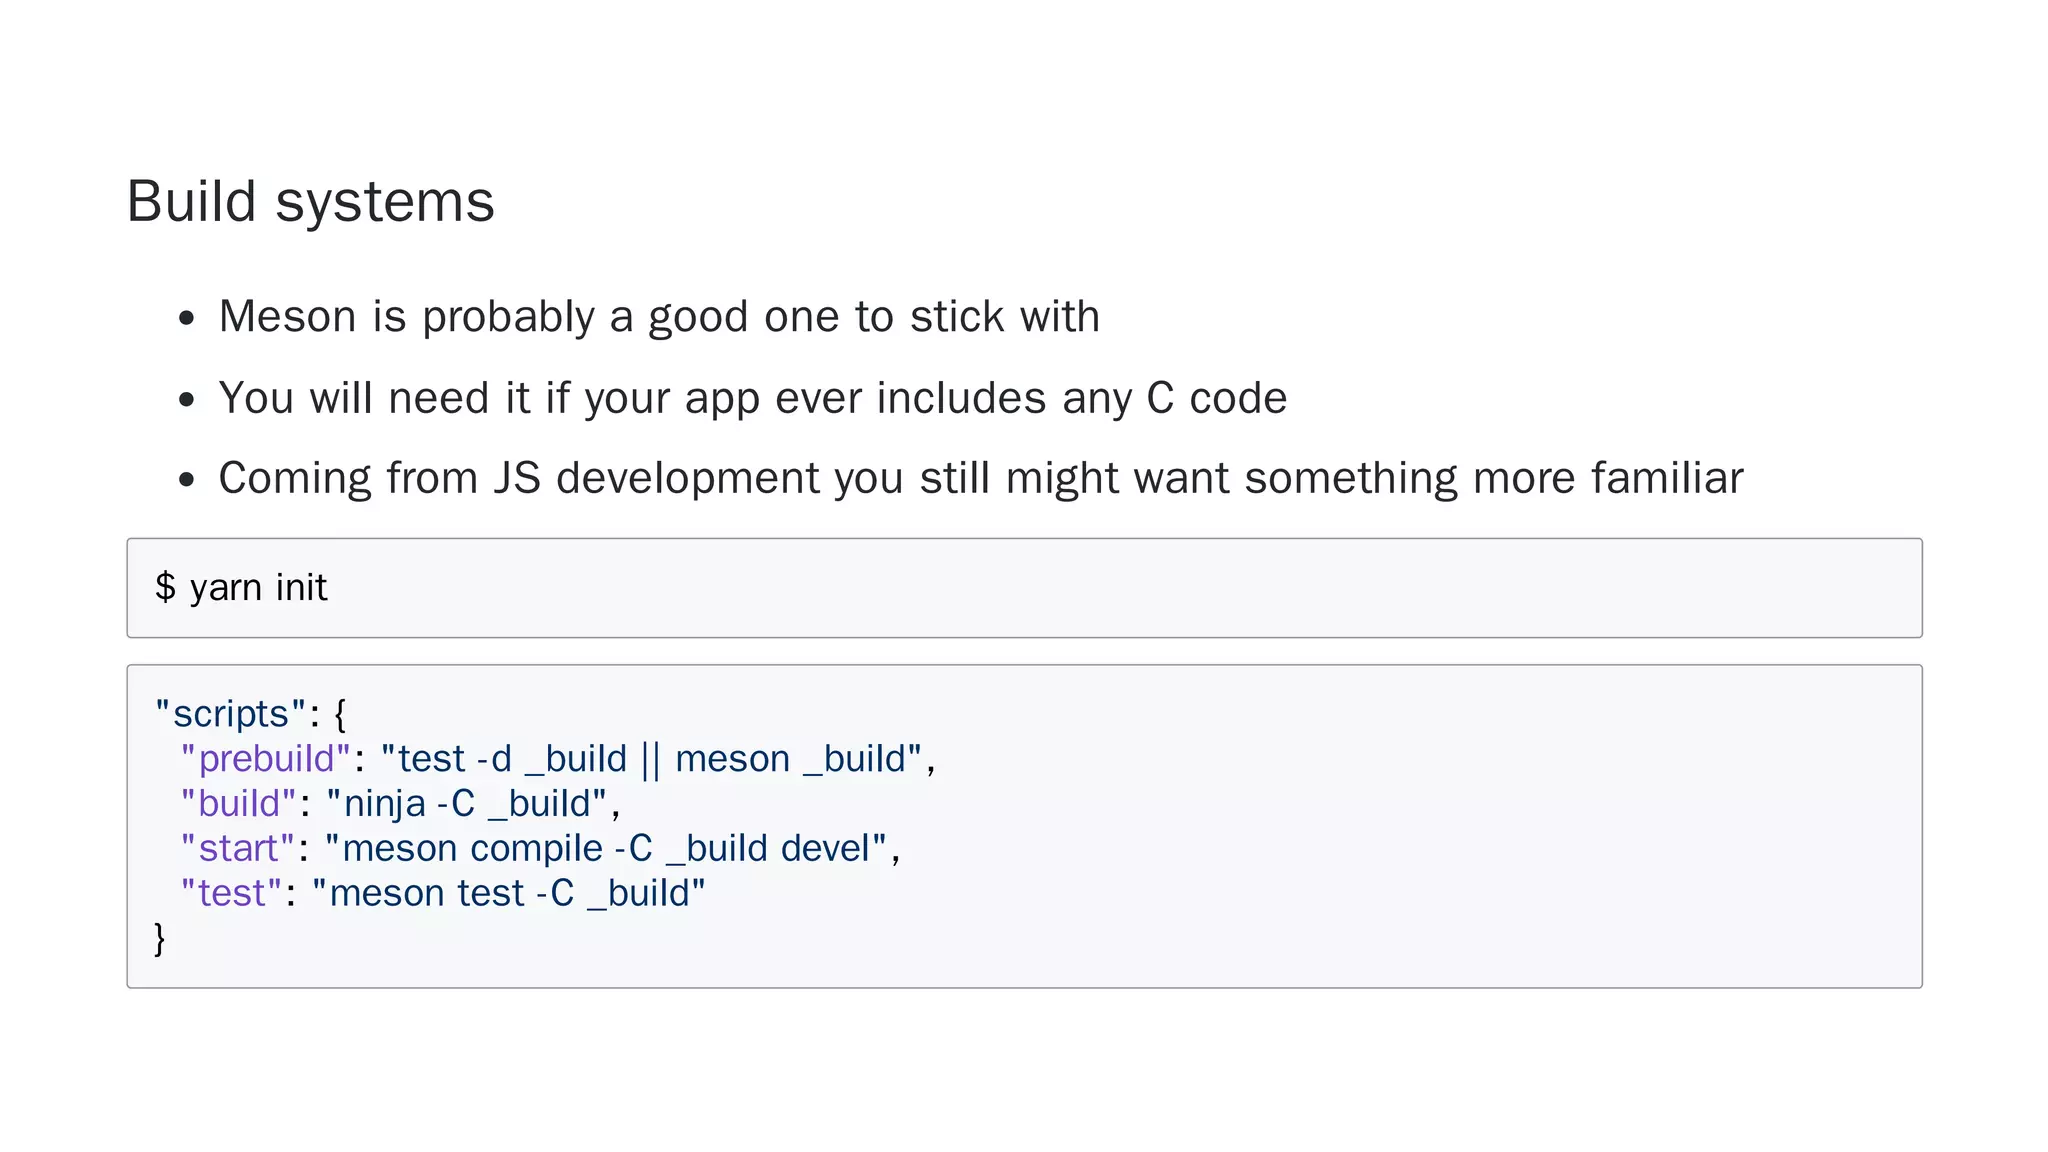2048x1152 pixels.
Task: Click the "meson test -C _build" value
Action: pos(508,893)
